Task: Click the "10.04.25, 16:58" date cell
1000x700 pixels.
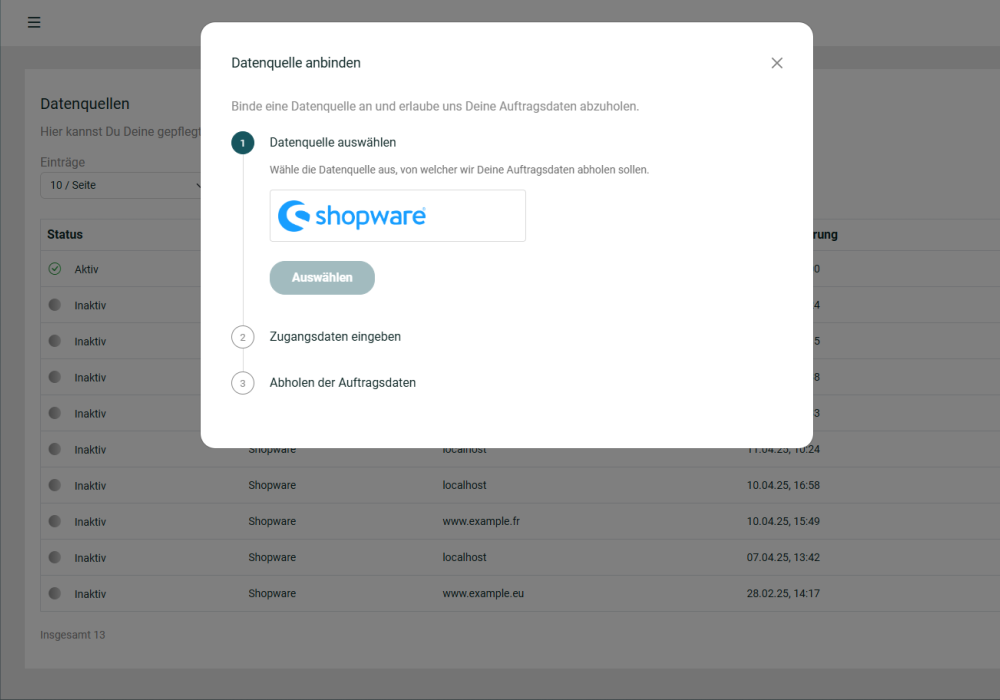Action: (x=783, y=485)
